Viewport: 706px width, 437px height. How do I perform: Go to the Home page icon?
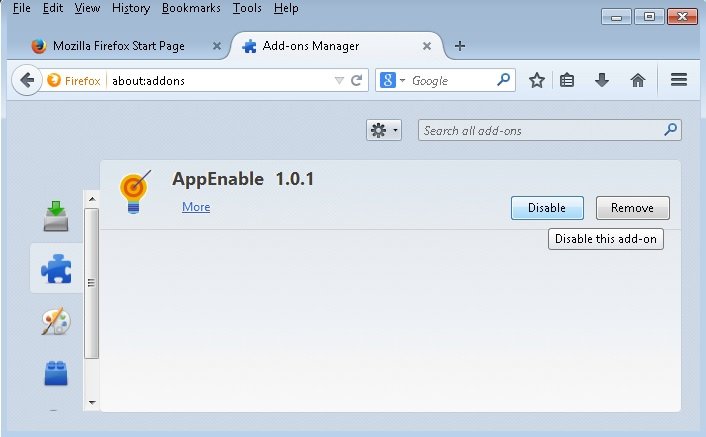[x=638, y=81]
